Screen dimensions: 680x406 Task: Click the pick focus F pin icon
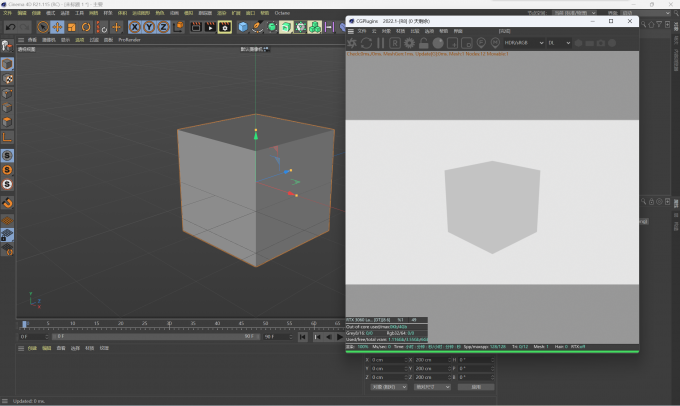click(481, 43)
